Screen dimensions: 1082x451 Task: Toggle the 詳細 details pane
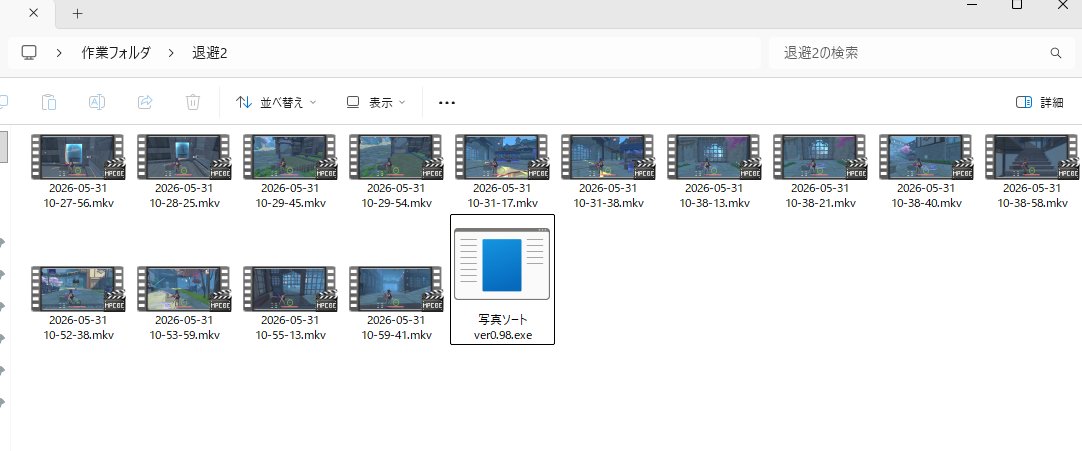(x=1039, y=102)
